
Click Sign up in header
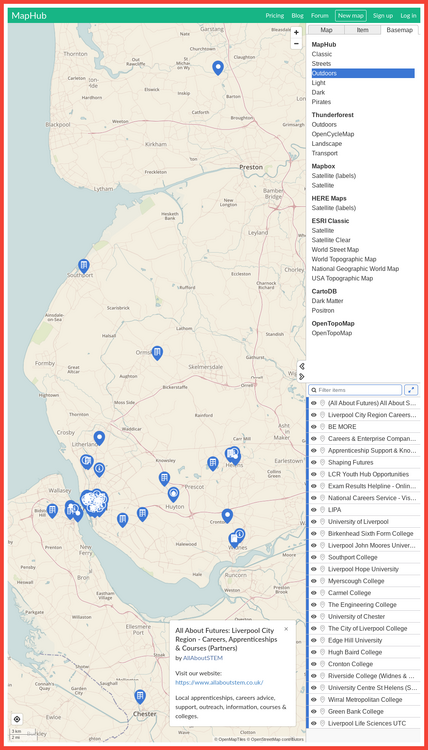[383, 16]
